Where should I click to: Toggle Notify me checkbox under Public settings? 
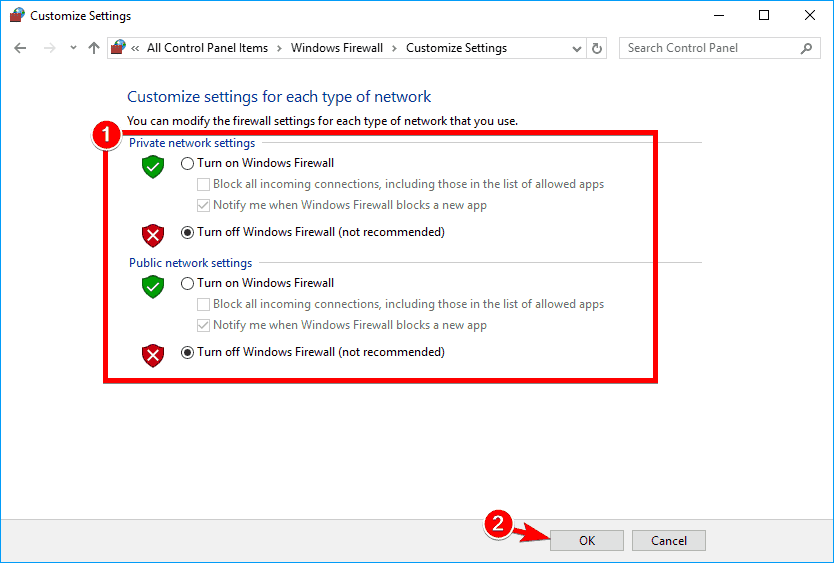coord(203,325)
